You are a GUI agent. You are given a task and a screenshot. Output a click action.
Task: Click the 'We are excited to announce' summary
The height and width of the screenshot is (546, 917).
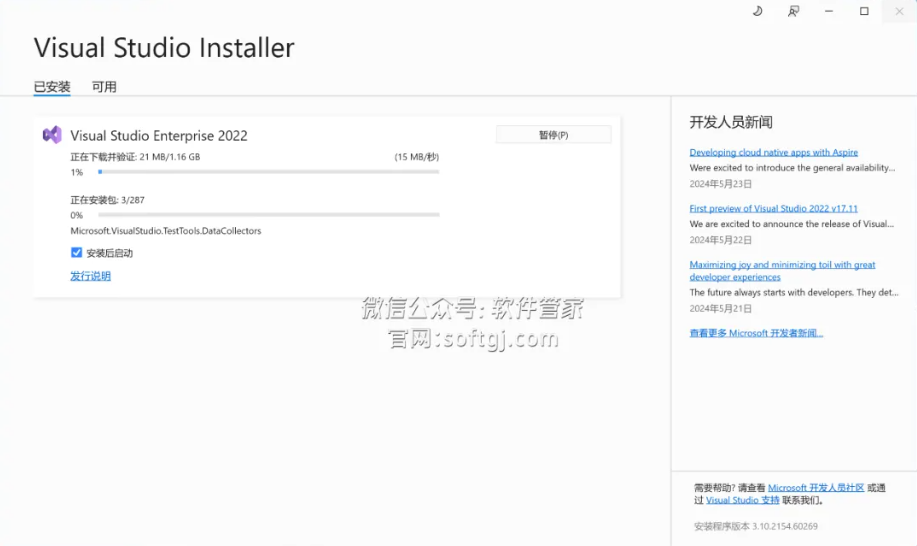click(x=792, y=224)
